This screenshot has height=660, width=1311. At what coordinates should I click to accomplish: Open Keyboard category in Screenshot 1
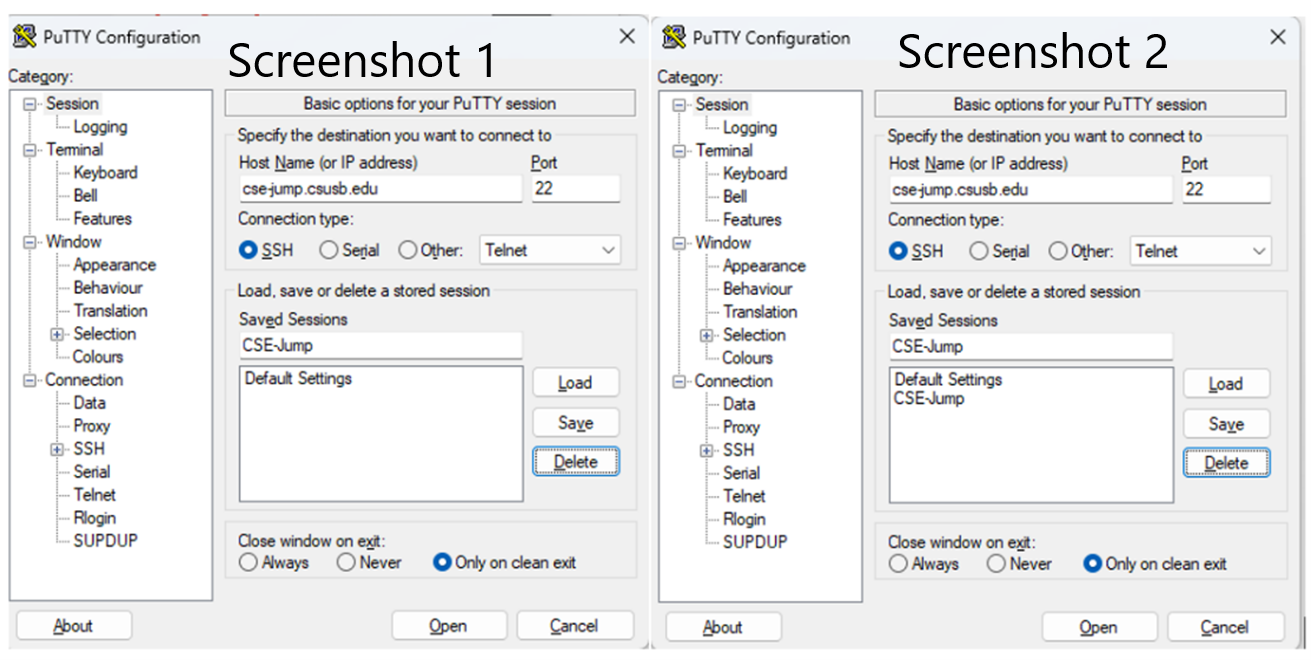click(x=105, y=173)
